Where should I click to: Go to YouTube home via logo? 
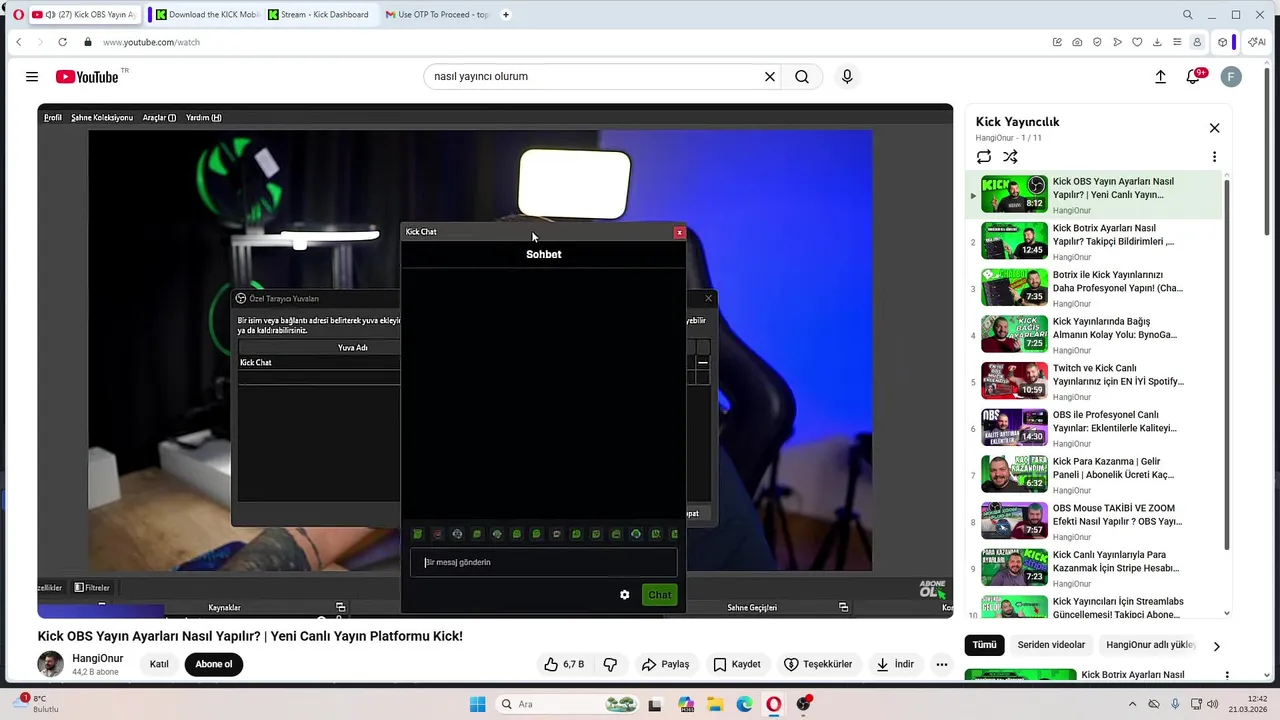pyautogui.click(x=88, y=77)
